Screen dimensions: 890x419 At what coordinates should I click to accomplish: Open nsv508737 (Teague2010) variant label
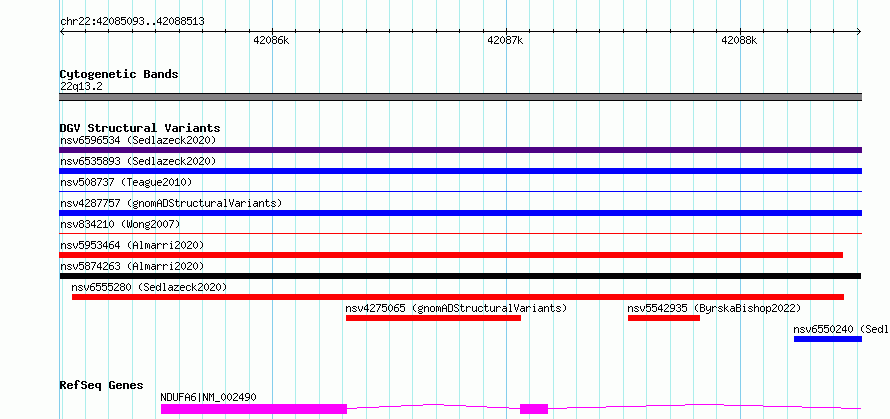coord(126,182)
